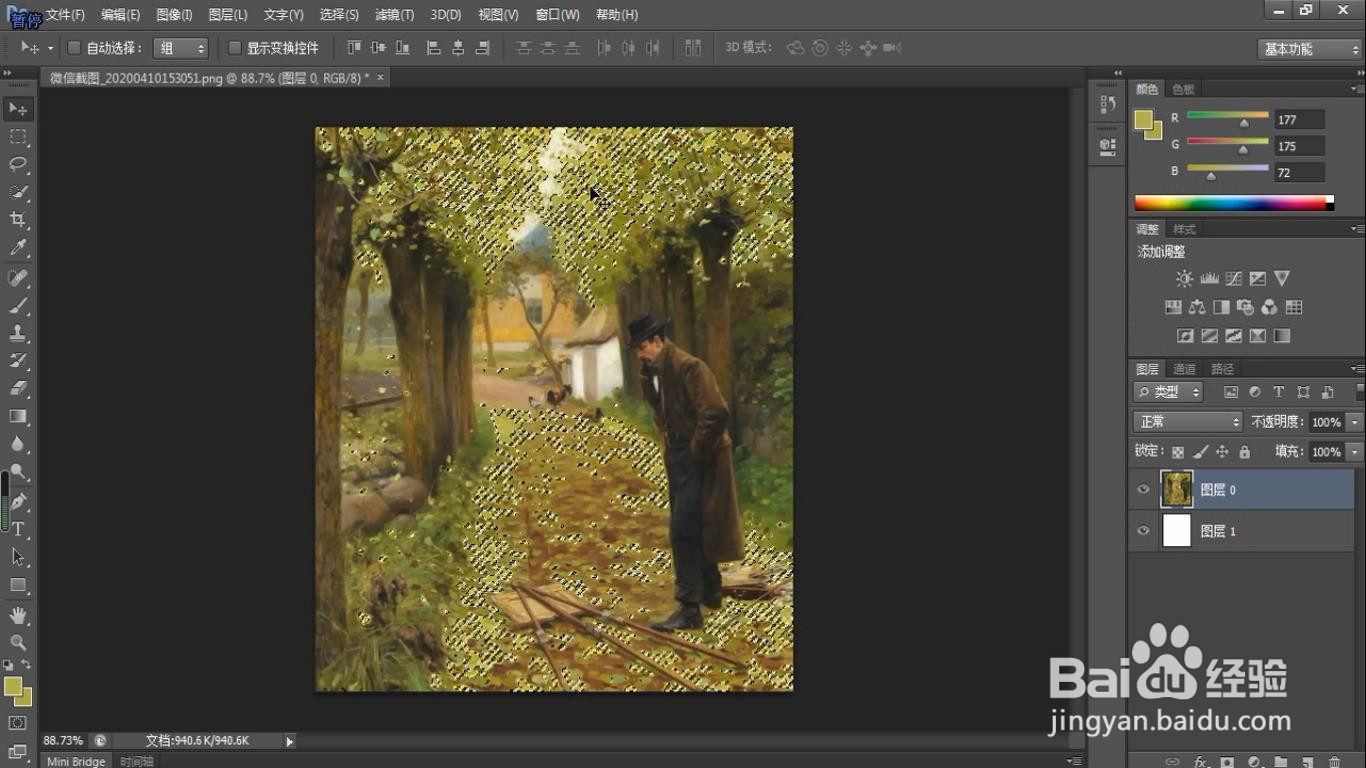Select the Dodge tool
The width and height of the screenshot is (1366, 768).
pos(18,472)
